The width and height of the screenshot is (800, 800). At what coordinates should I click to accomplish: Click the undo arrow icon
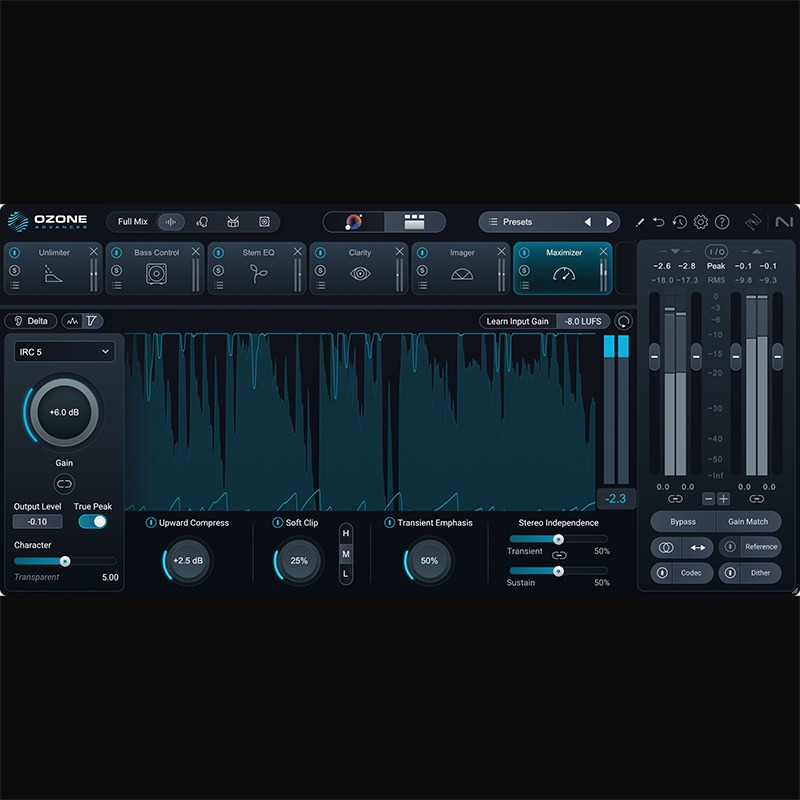coord(659,222)
